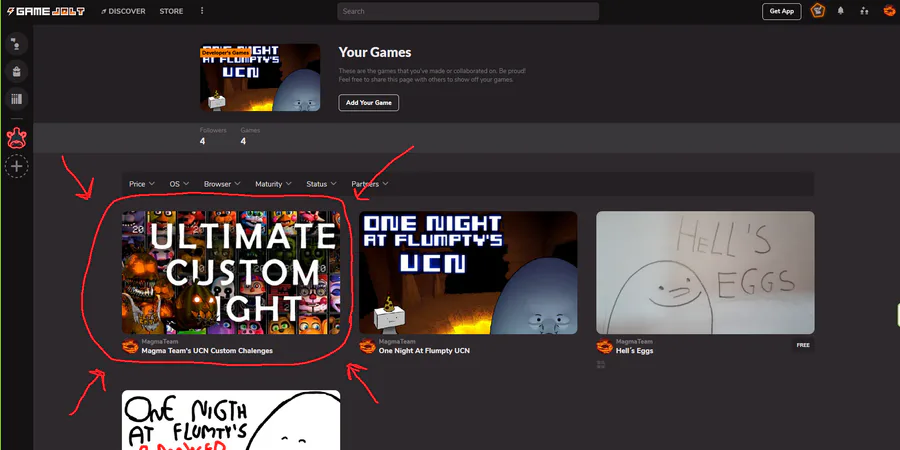Click MagmaTeam name above UCN Custom Chalenges
The image size is (900, 450).
click(160, 342)
